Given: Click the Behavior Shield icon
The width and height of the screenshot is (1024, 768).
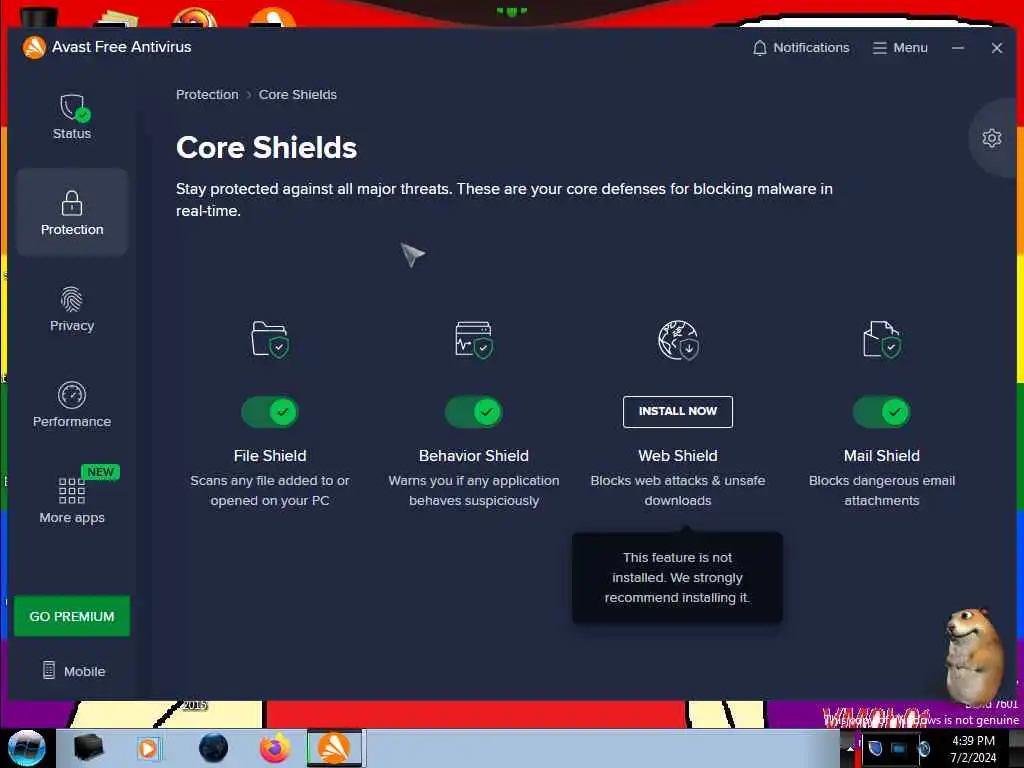Looking at the screenshot, I should coord(473,339).
